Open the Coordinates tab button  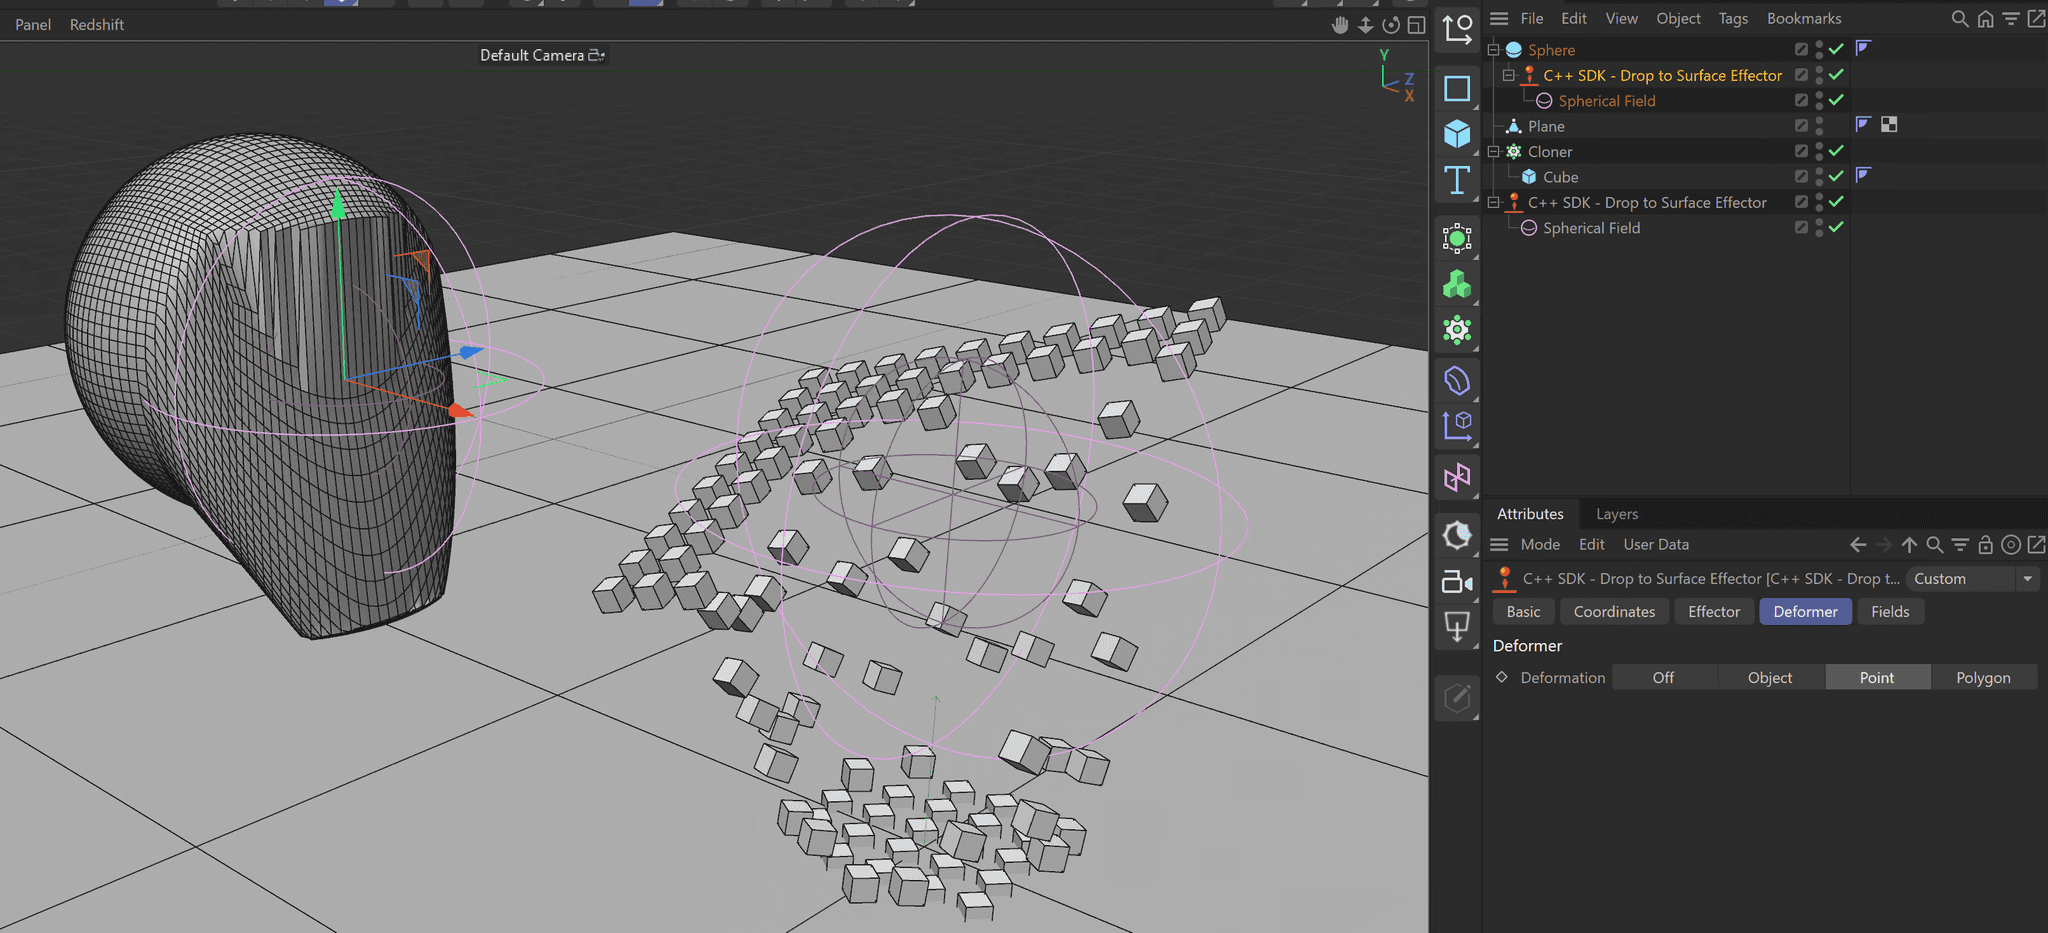pos(1614,612)
